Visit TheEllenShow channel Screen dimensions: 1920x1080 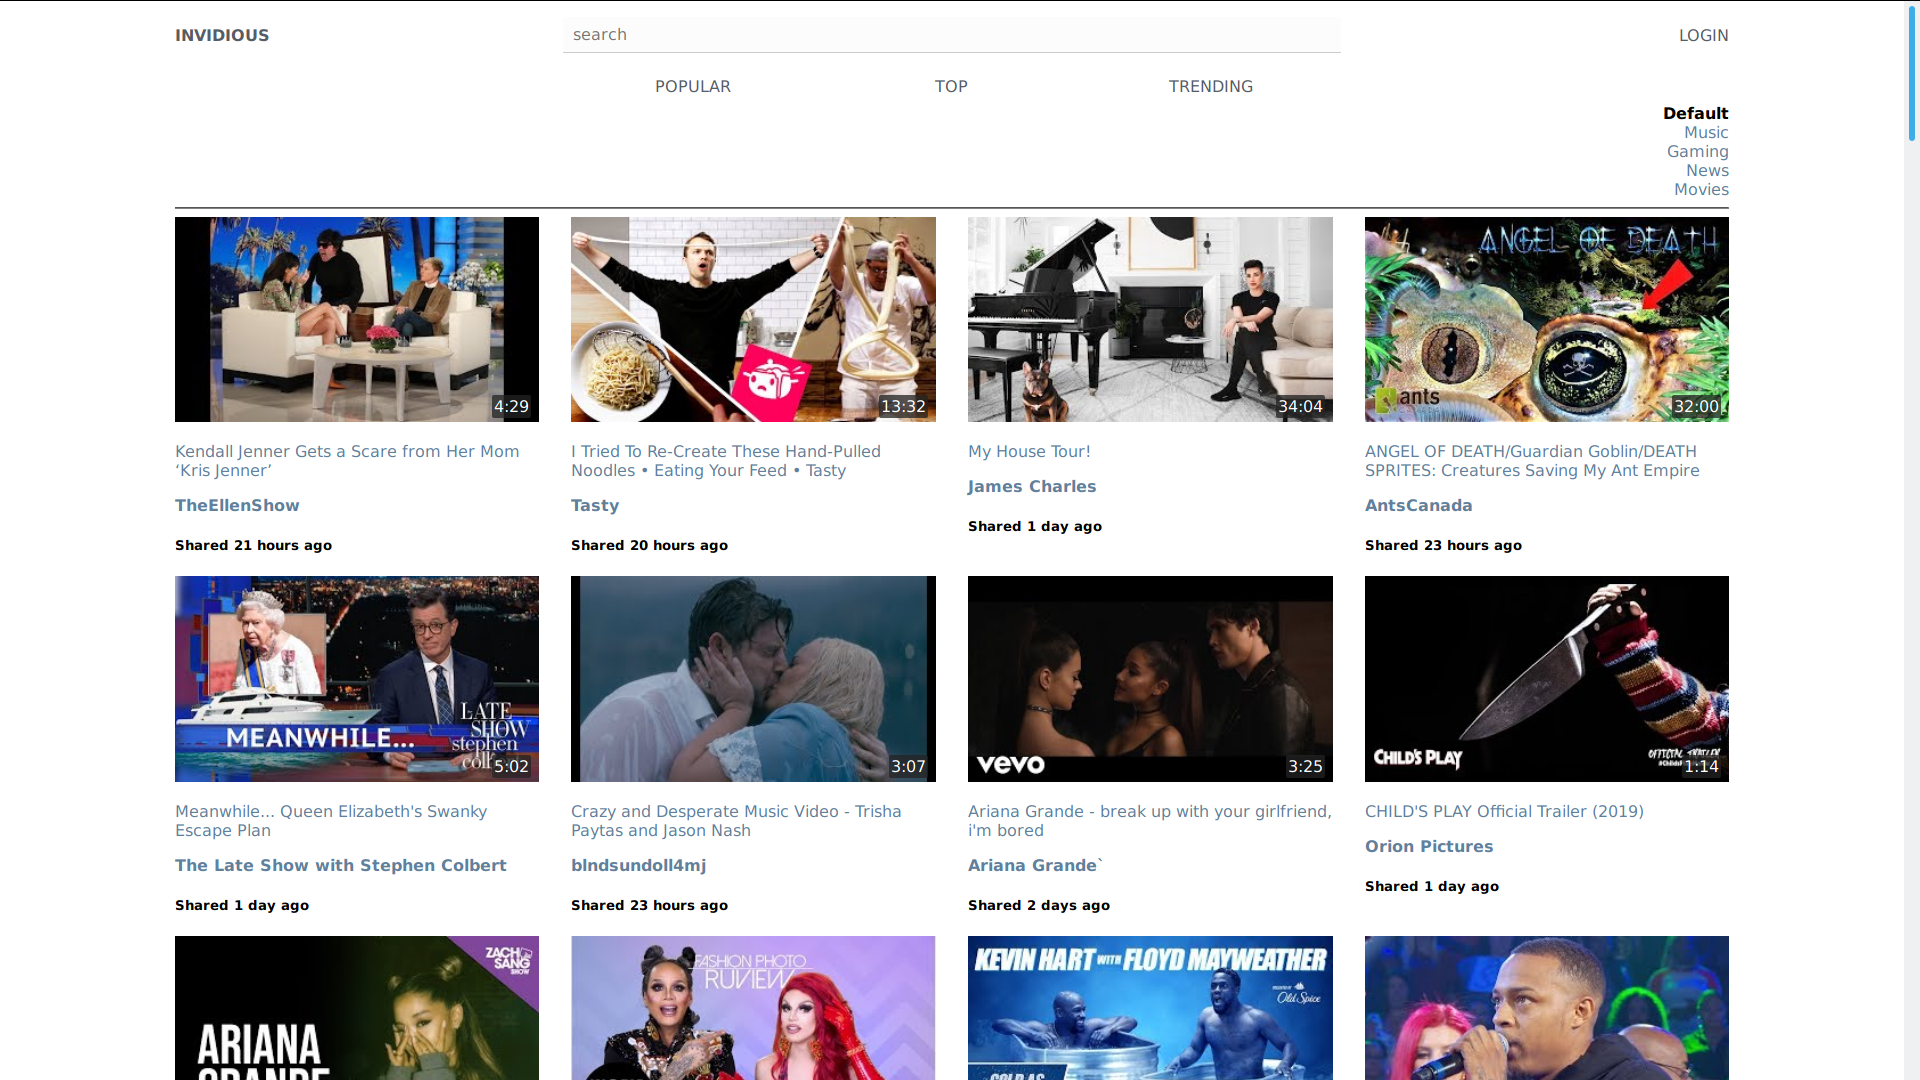pos(237,505)
